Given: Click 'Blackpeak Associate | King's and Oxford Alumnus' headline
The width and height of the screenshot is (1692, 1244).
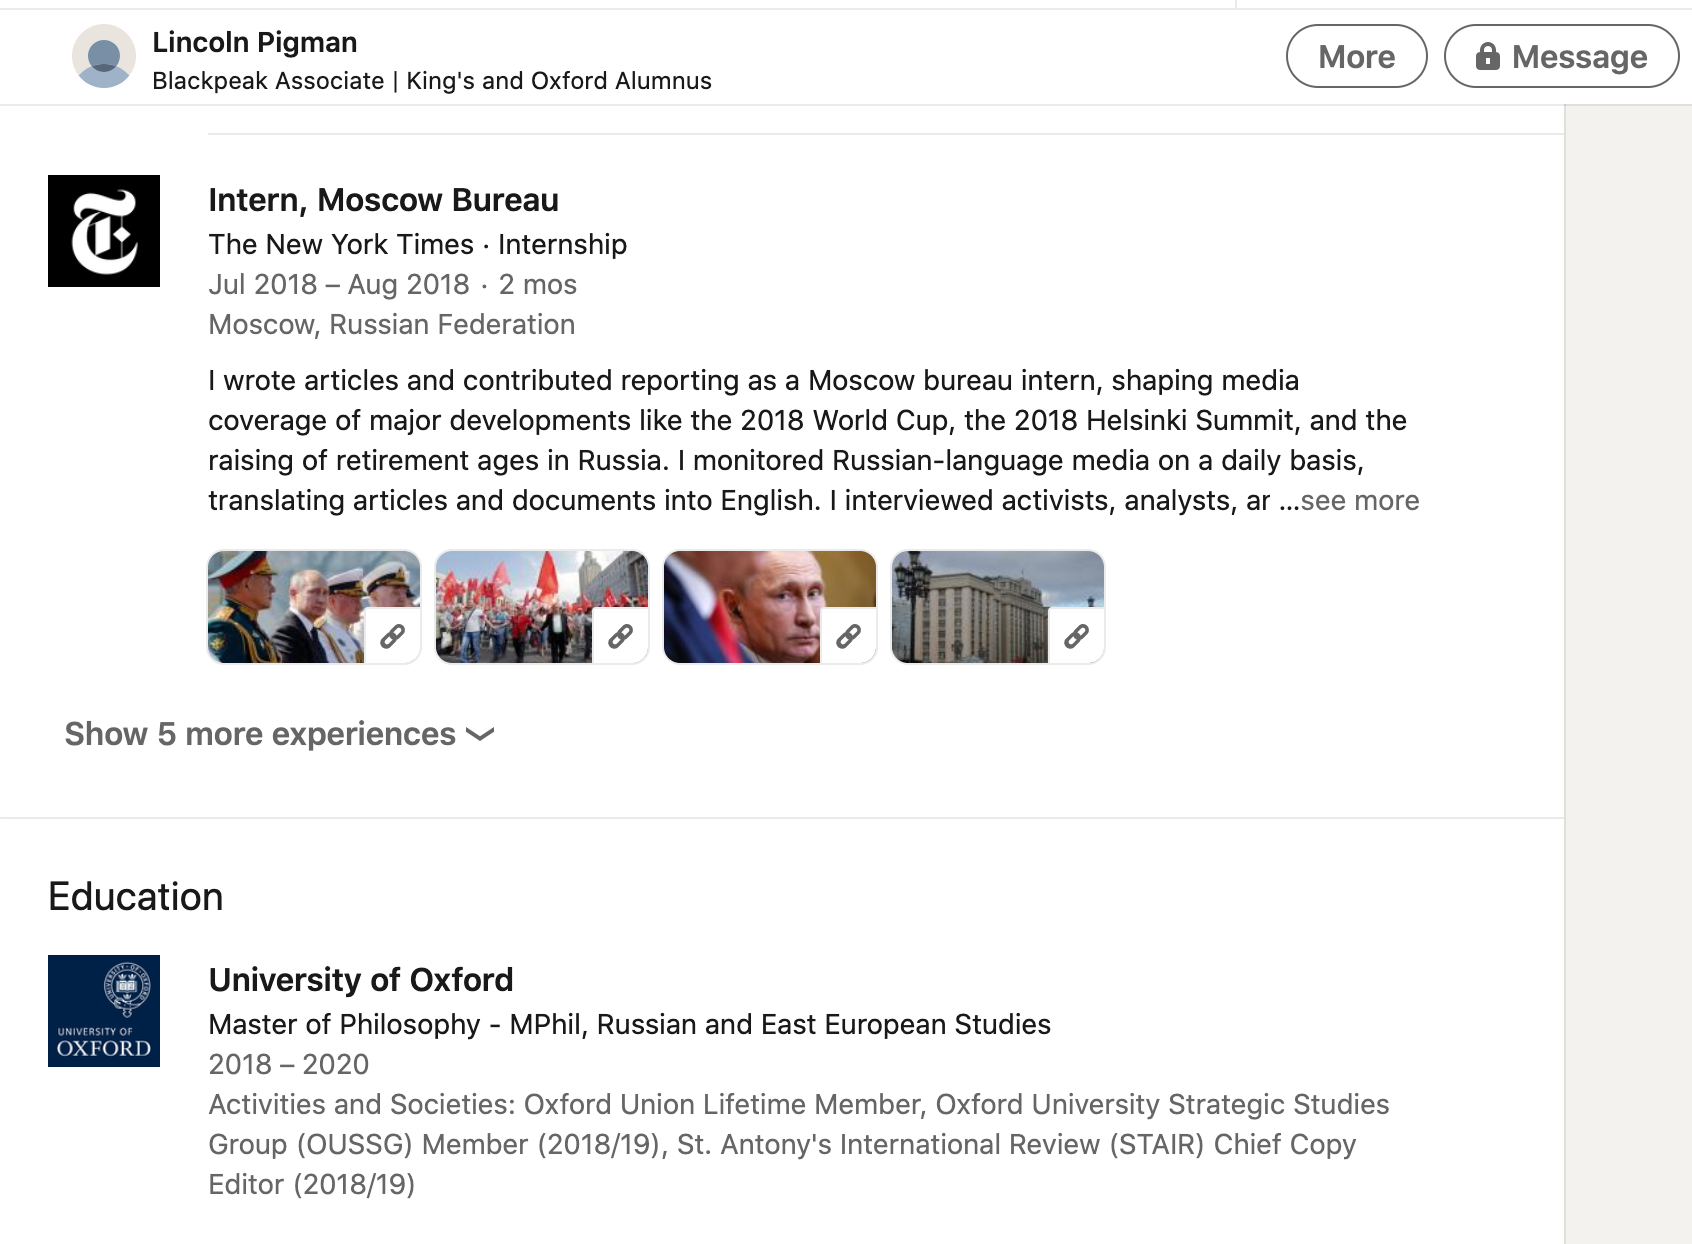Looking at the screenshot, I should pyautogui.click(x=432, y=81).
